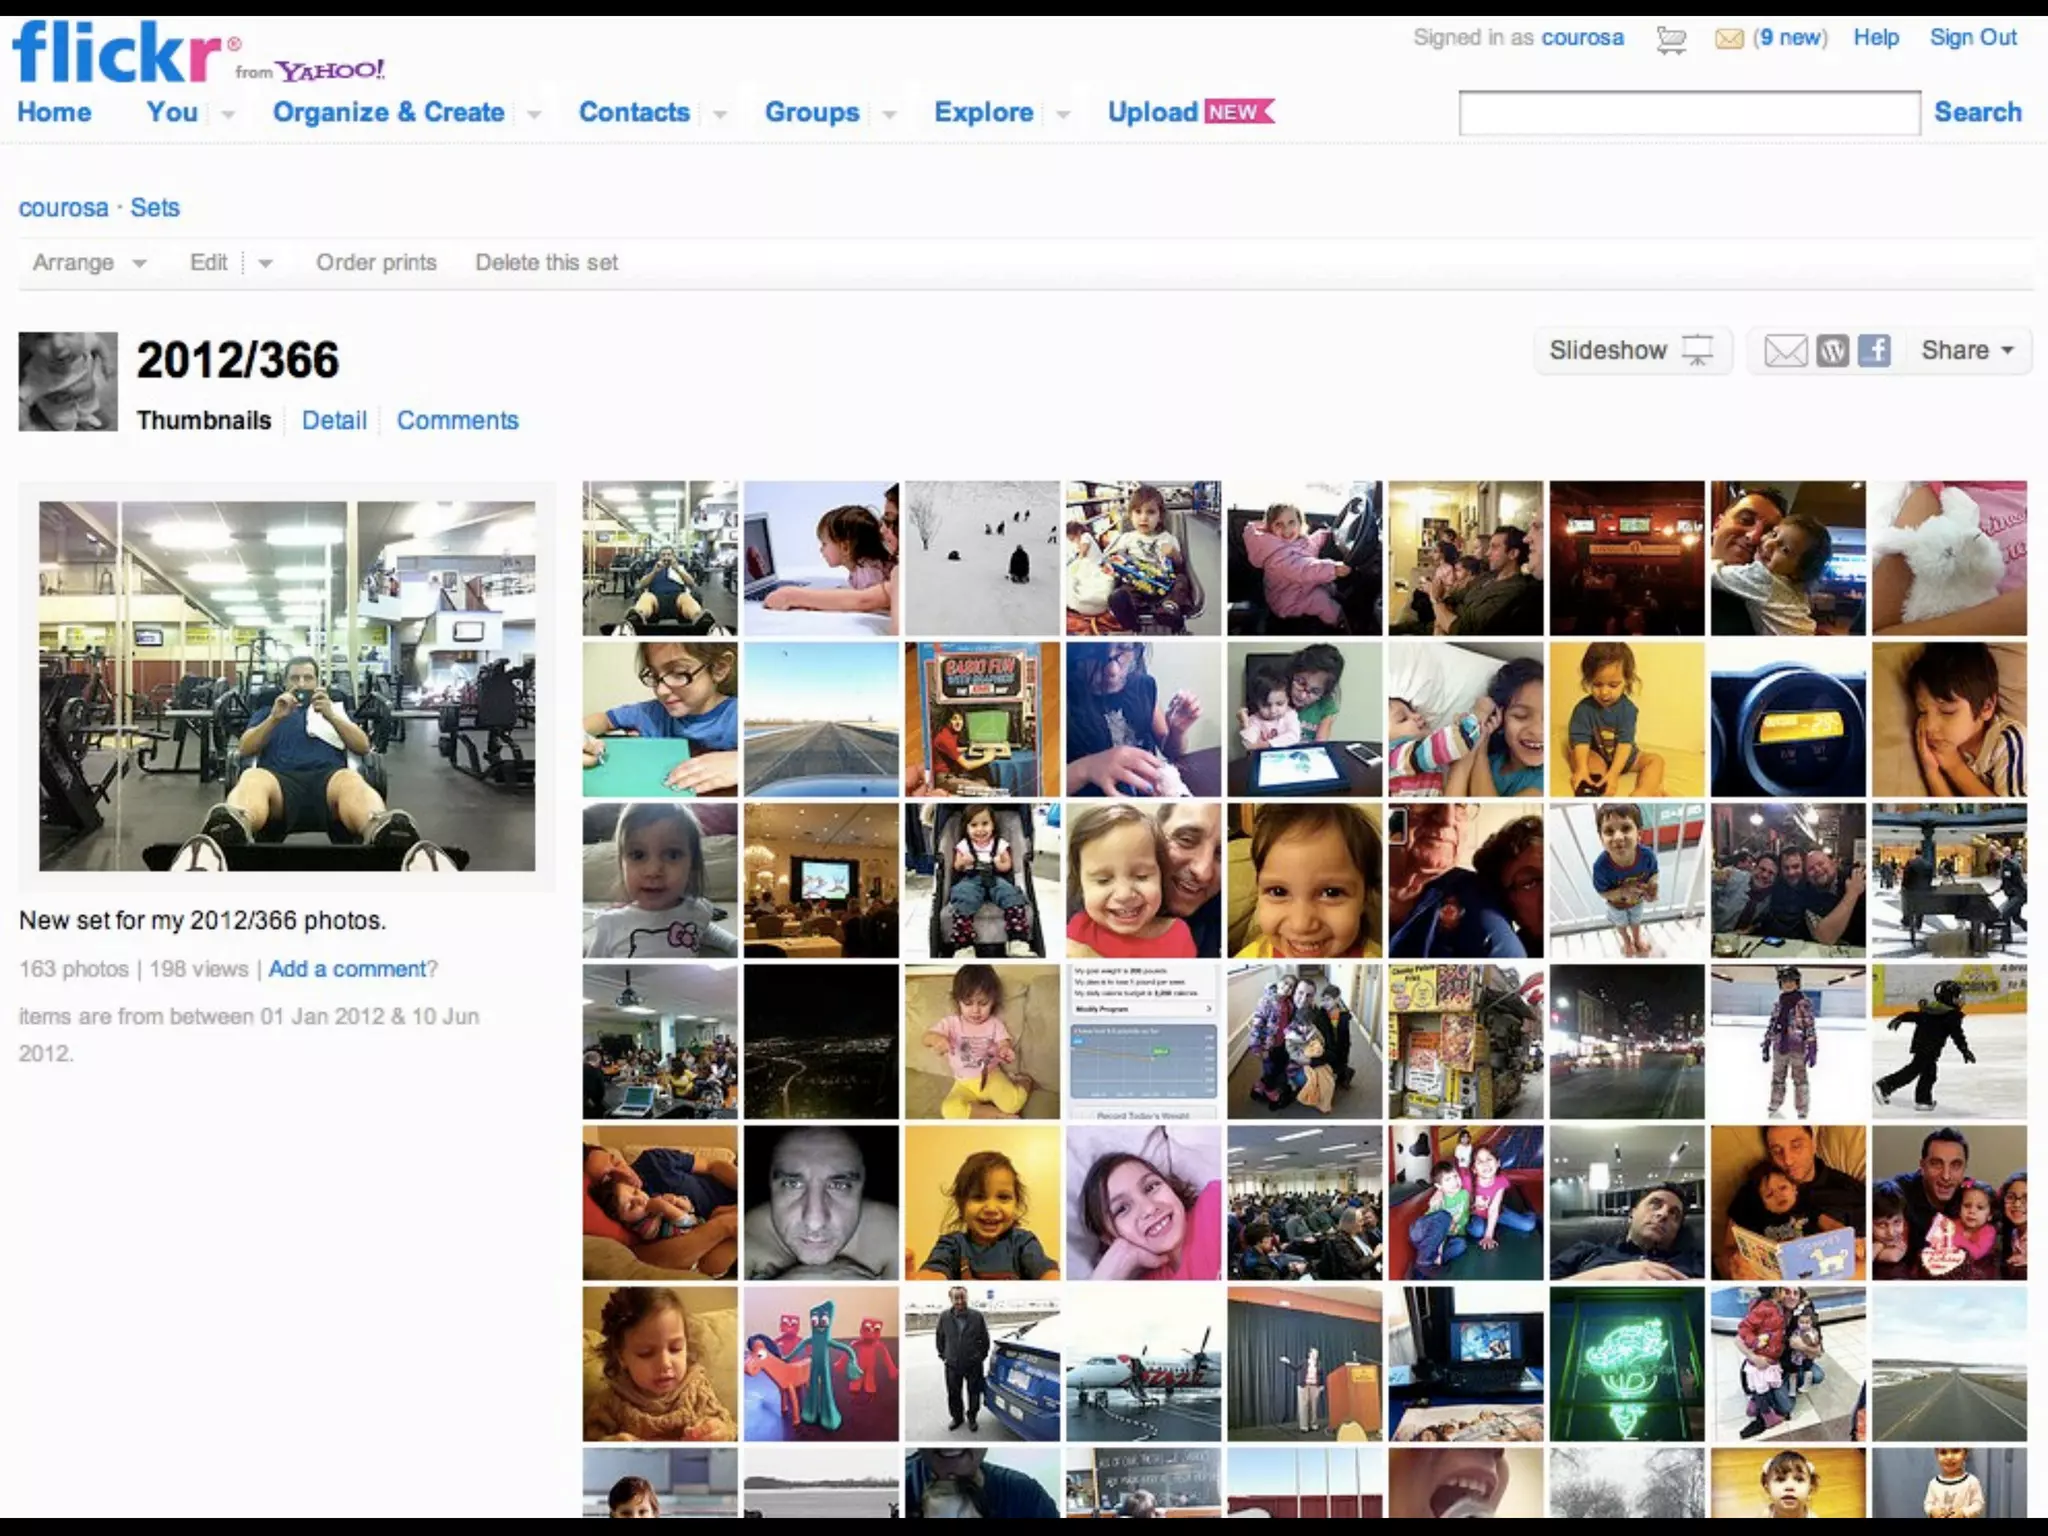Open the mail envelope inbox icon
The height and width of the screenshot is (1536, 2048).
(1729, 40)
